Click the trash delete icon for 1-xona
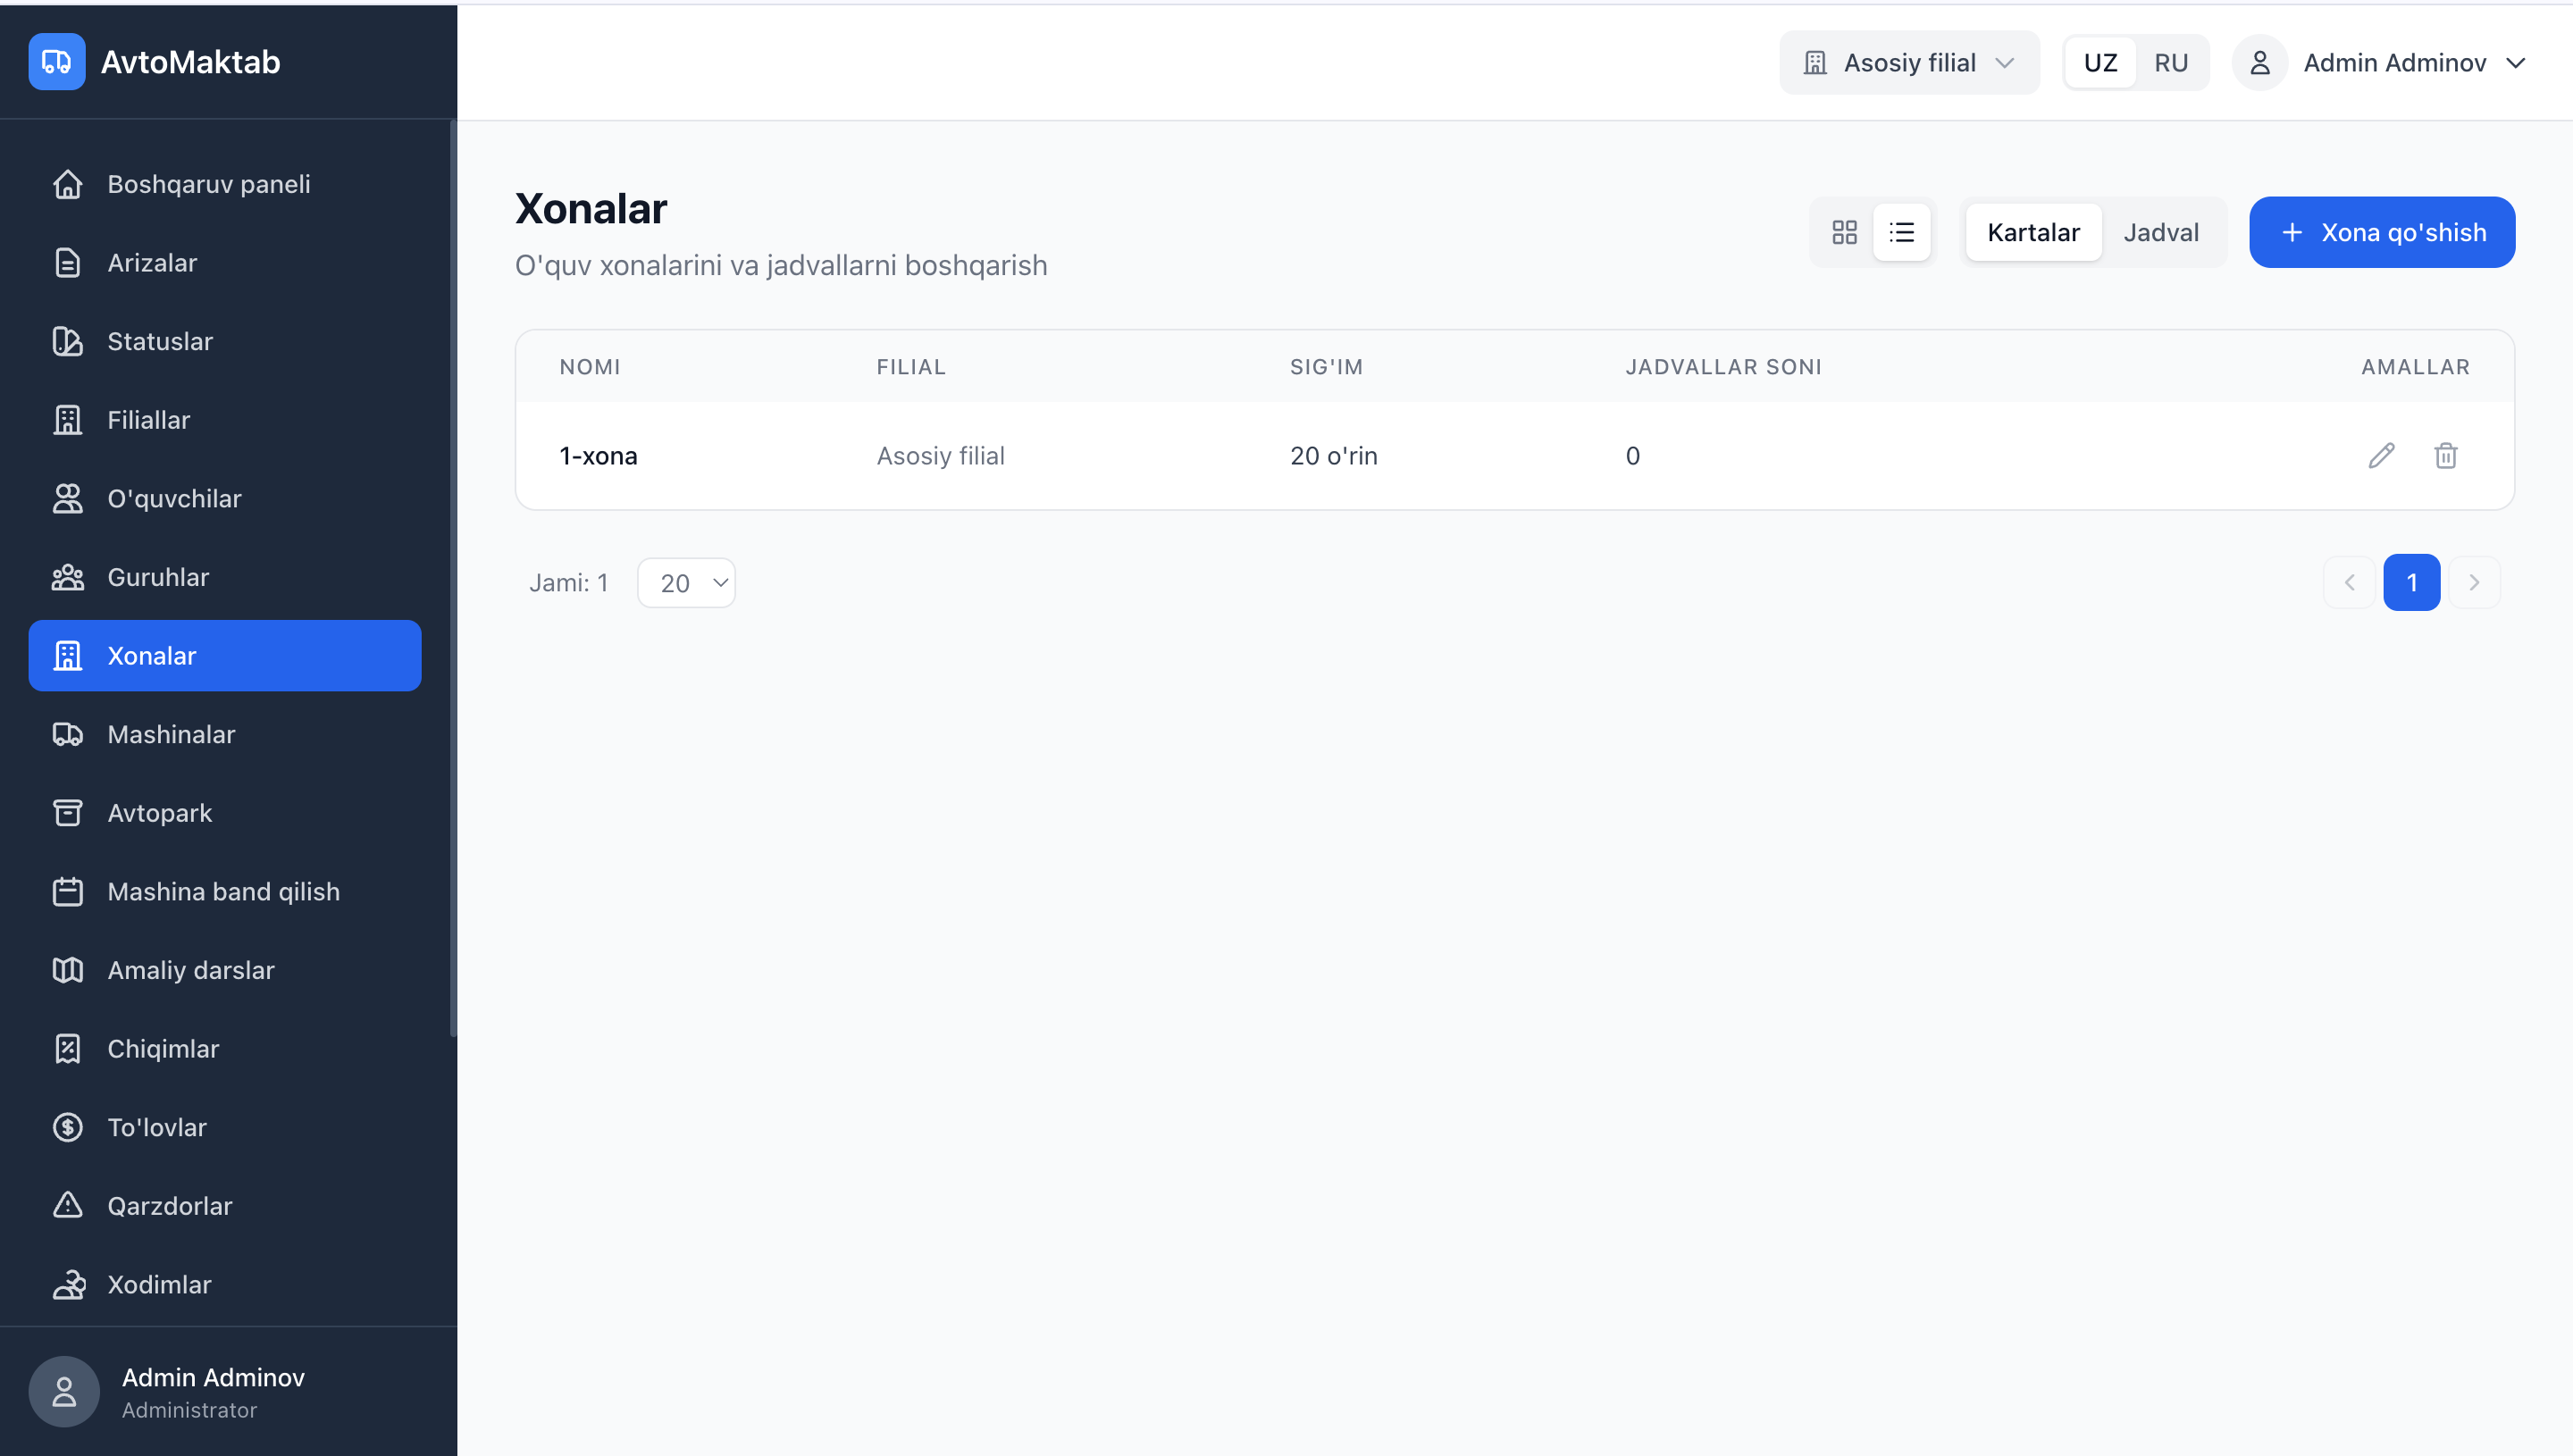 (2445, 456)
